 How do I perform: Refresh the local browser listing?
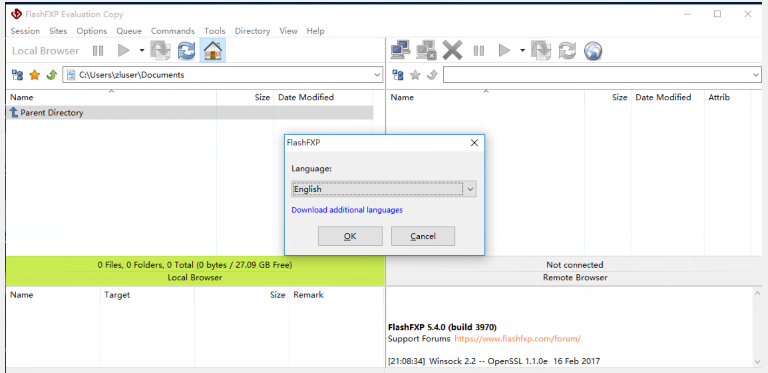(187, 50)
